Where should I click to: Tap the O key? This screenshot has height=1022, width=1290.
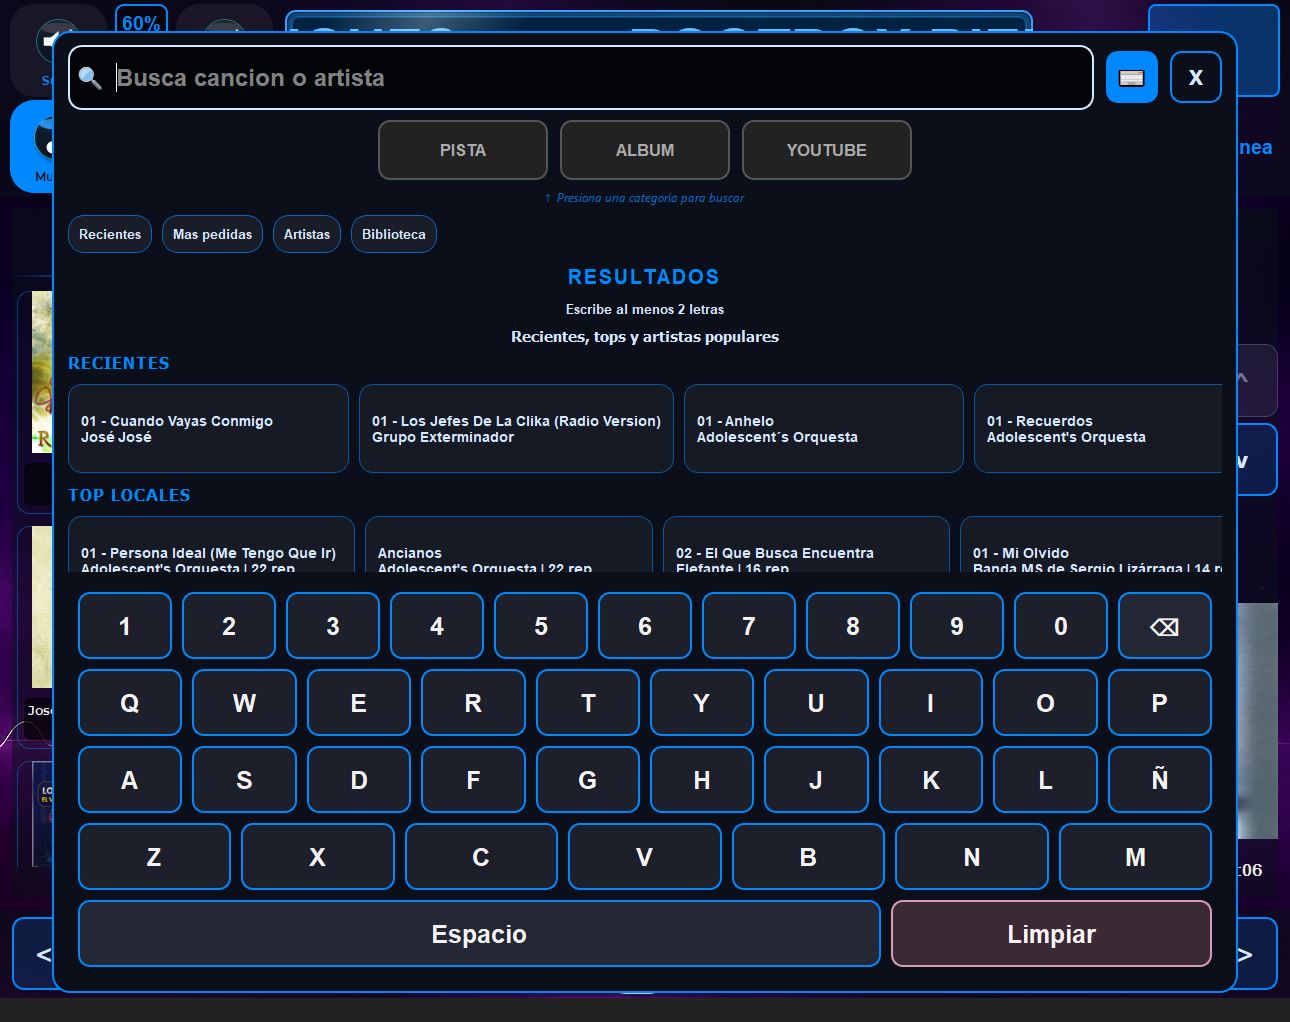(x=1045, y=703)
